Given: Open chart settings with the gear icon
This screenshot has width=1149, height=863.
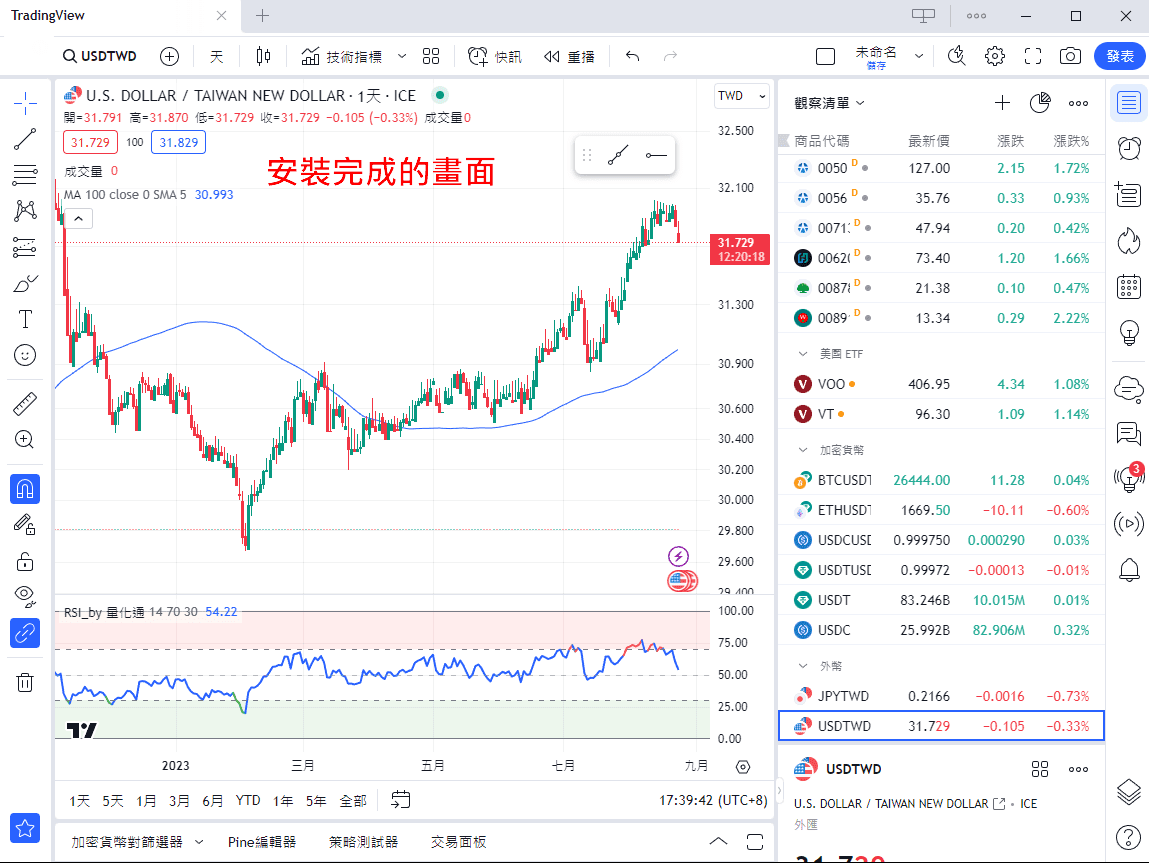Looking at the screenshot, I should [x=994, y=56].
